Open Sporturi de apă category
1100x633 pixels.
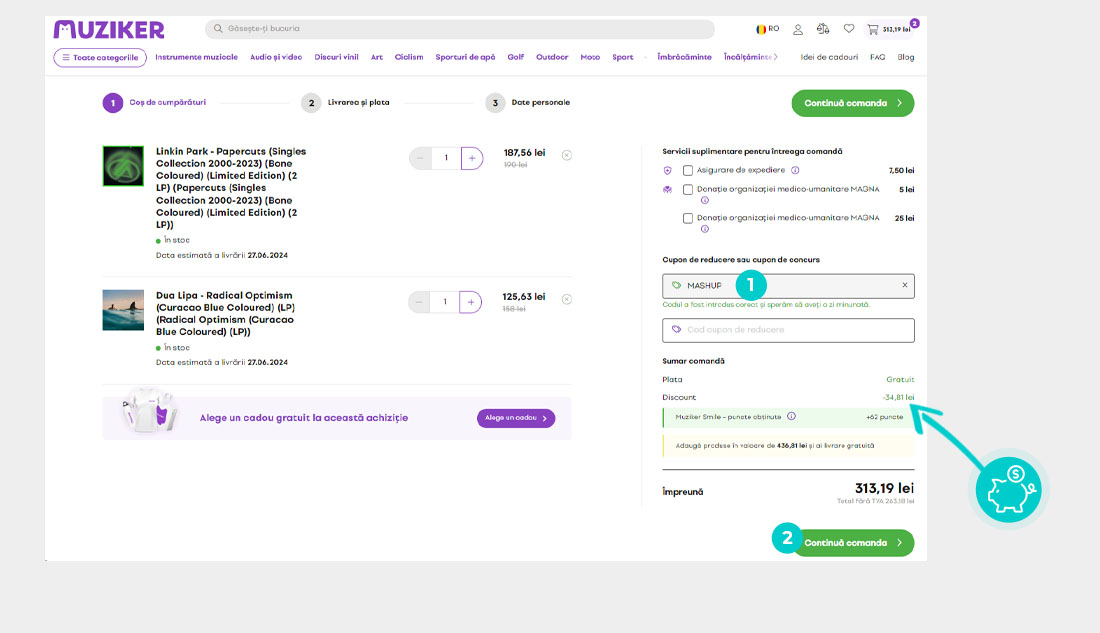point(465,57)
